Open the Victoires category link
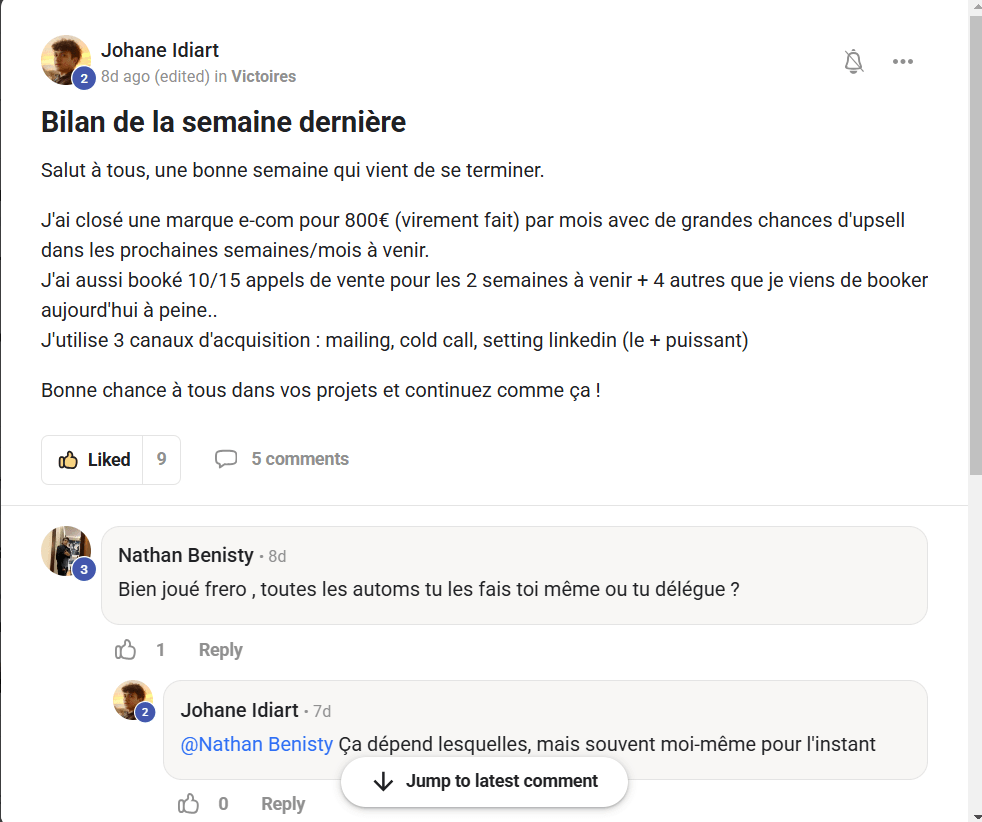This screenshot has width=982, height=822. (264, 76)
